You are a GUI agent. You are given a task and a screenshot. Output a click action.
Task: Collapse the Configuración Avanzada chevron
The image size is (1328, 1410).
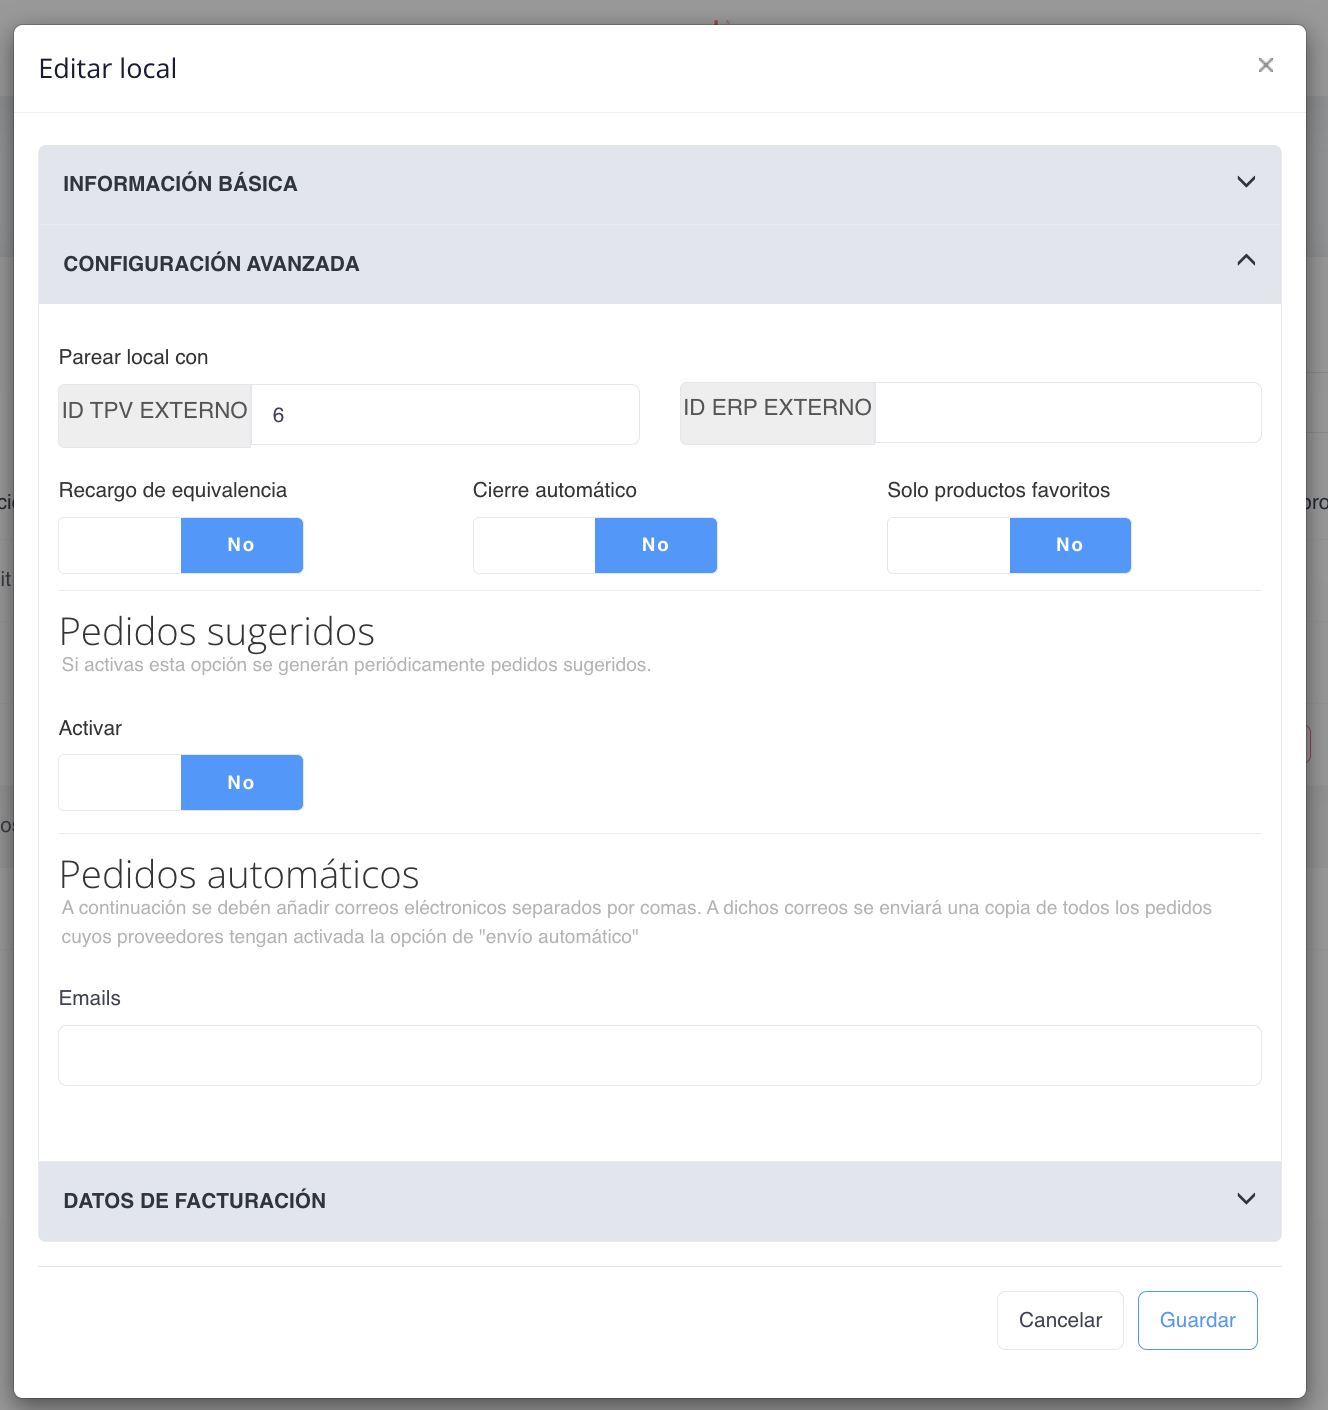pyautogui.click(x=1245, y=261)
